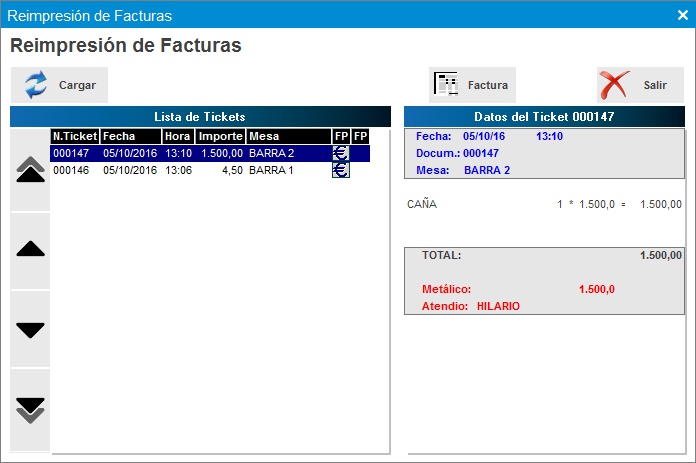The width and height of the screenshot is (696, 463).
Task: Click the Metálico payment label
Action: (x=446, y=289)
